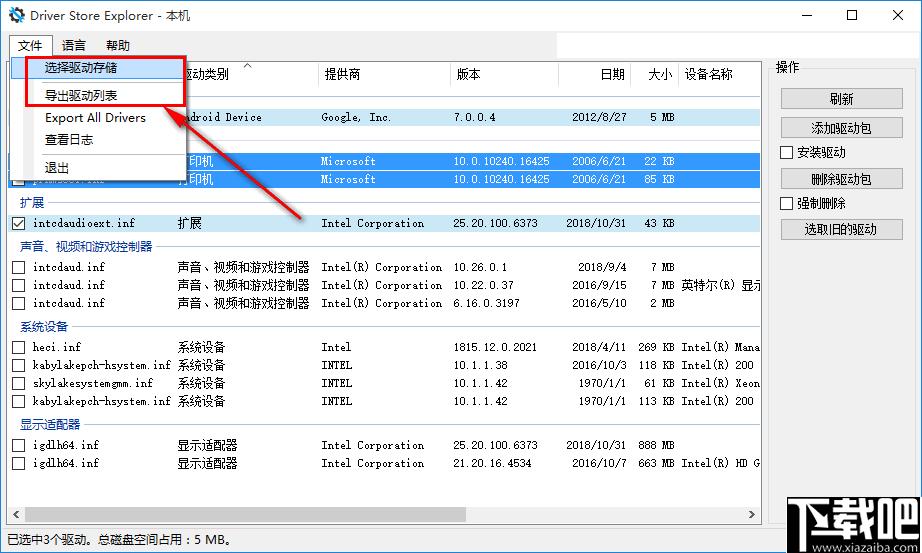Image resolution: width=922 pixels, height=553 pixels.
Task: Check intcdaud.inf version 10.22.0.37 checkbox
Action: pos(19,285)
